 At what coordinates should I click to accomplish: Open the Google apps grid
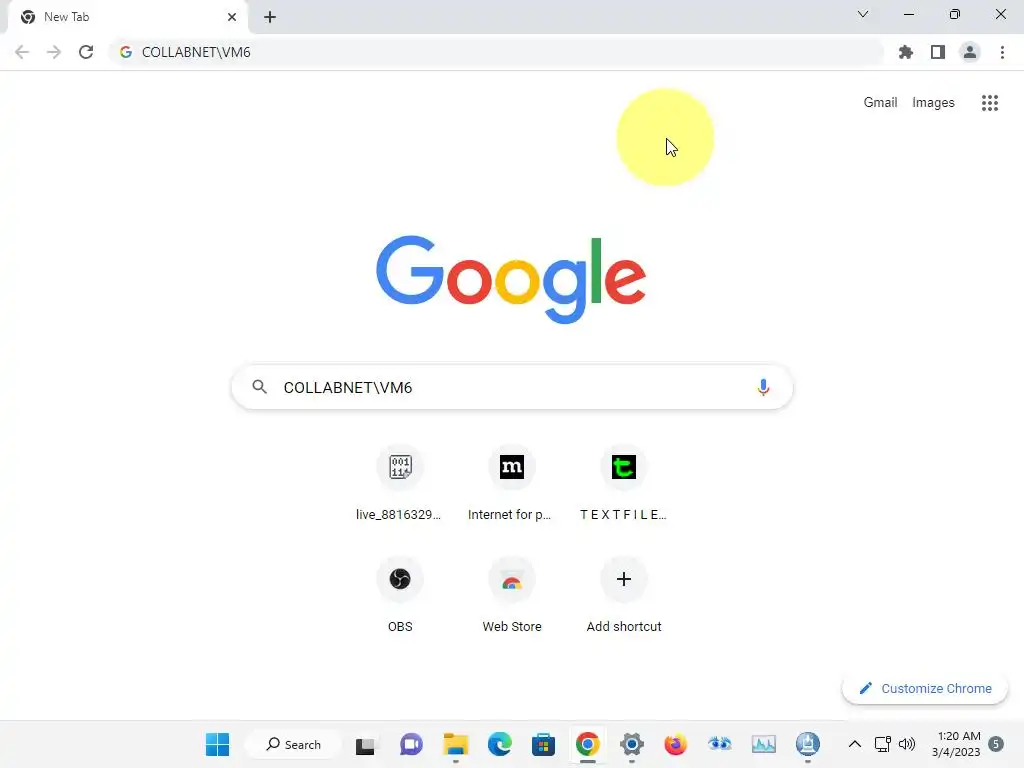click(990, 103)
